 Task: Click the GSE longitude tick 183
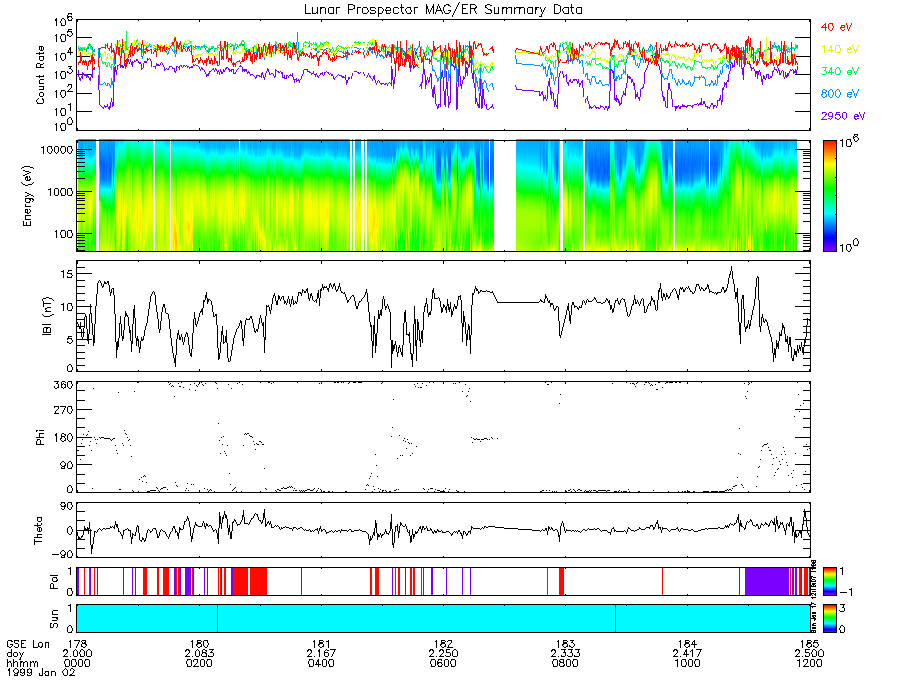565,644
